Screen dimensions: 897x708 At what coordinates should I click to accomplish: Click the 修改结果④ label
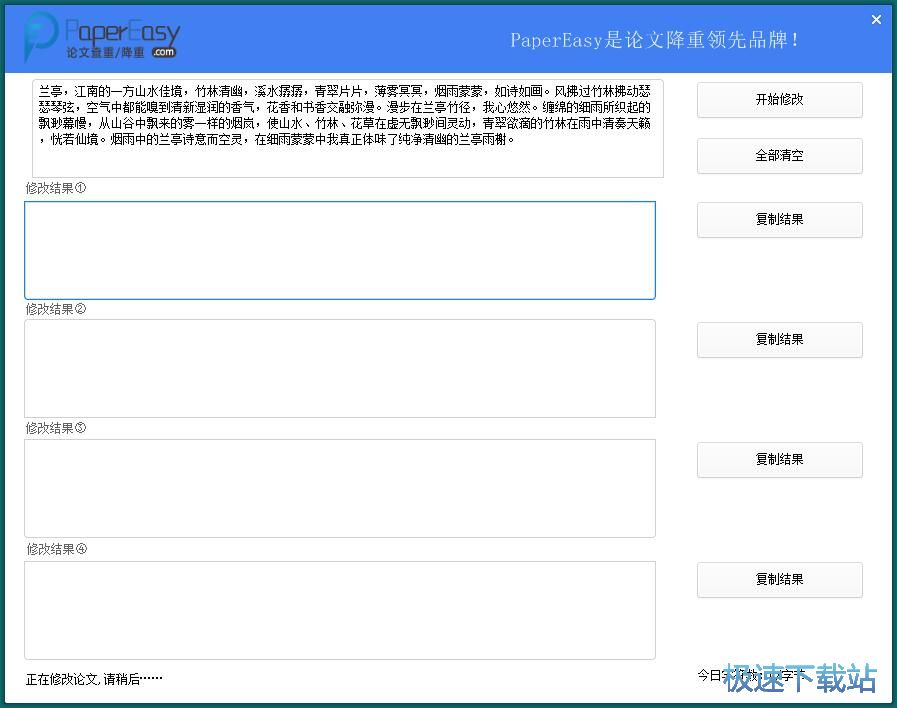56,549
